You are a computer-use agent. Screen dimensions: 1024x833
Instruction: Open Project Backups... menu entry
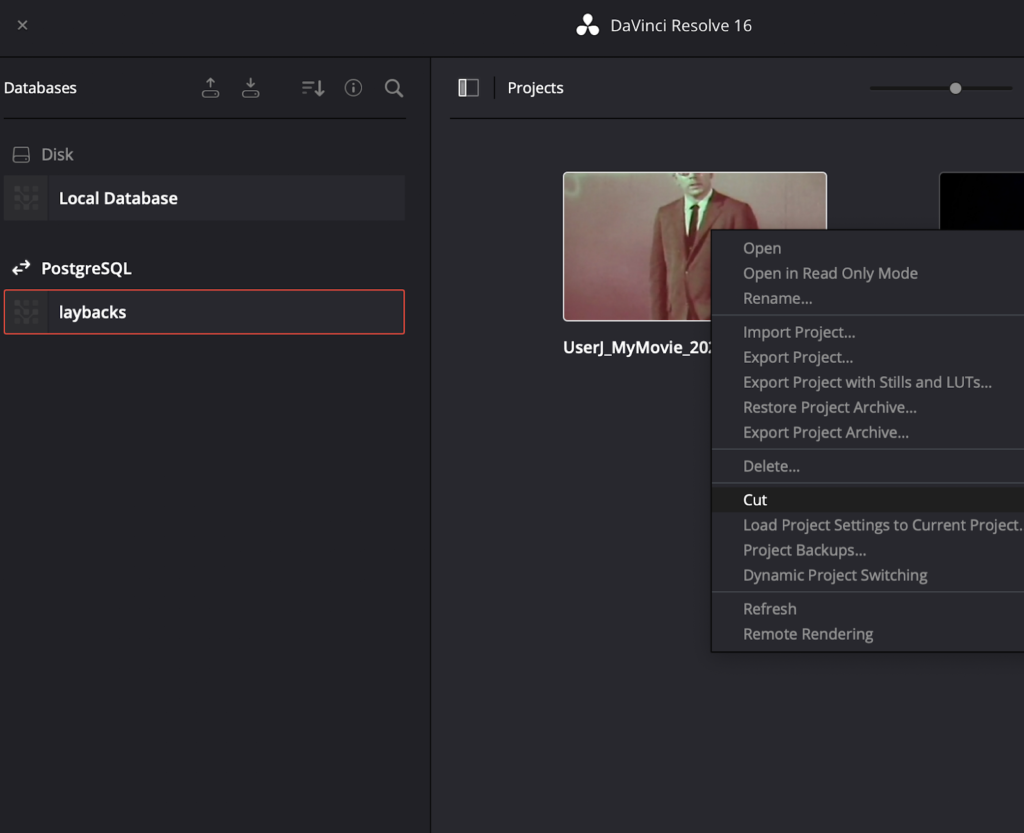[x=805, y=550]
